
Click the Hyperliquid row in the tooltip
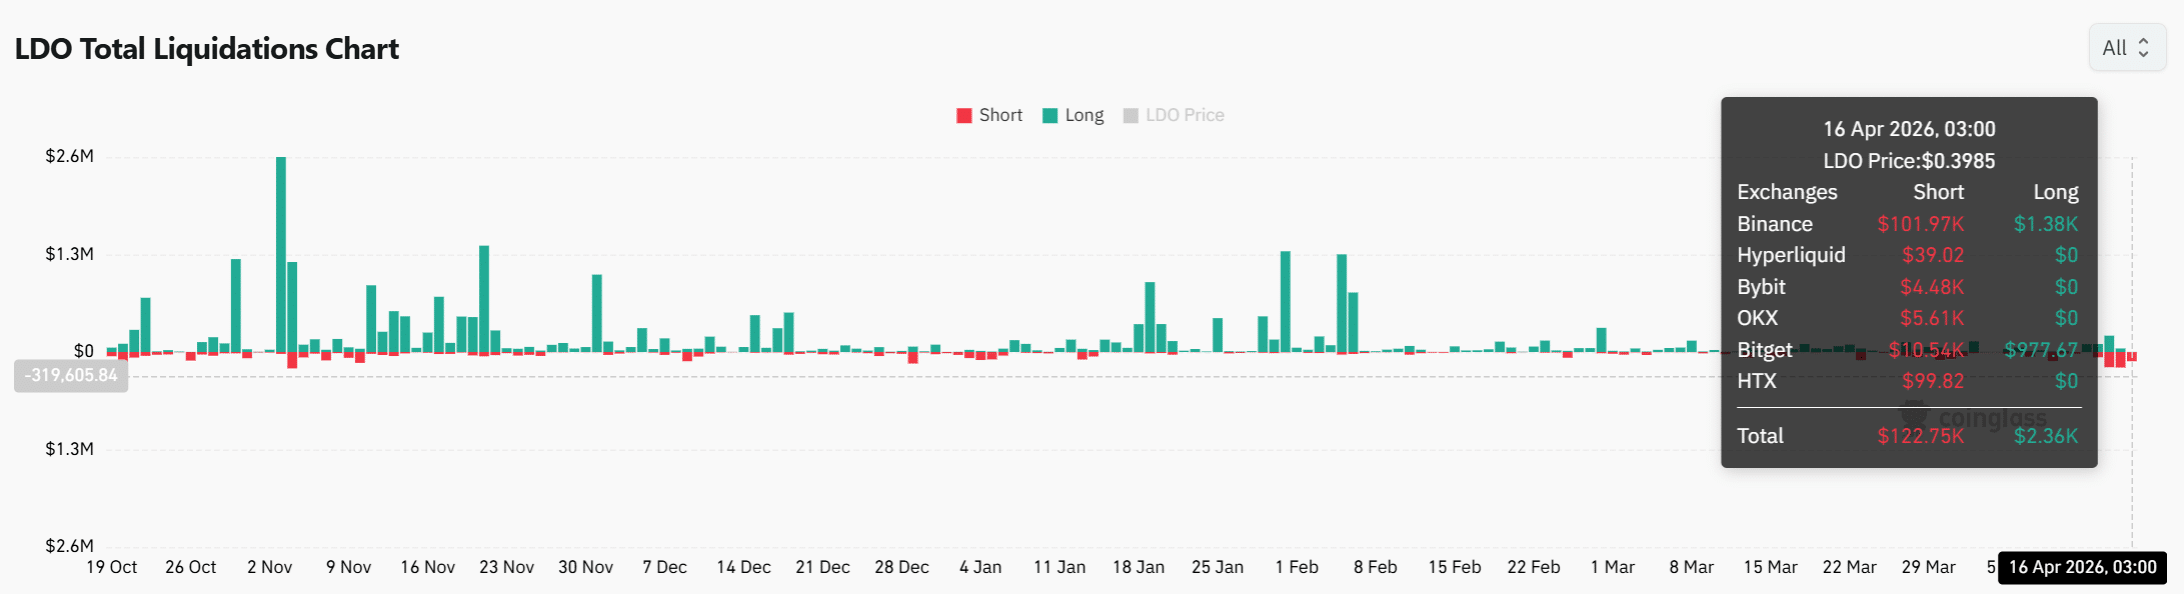point(1791,255)
